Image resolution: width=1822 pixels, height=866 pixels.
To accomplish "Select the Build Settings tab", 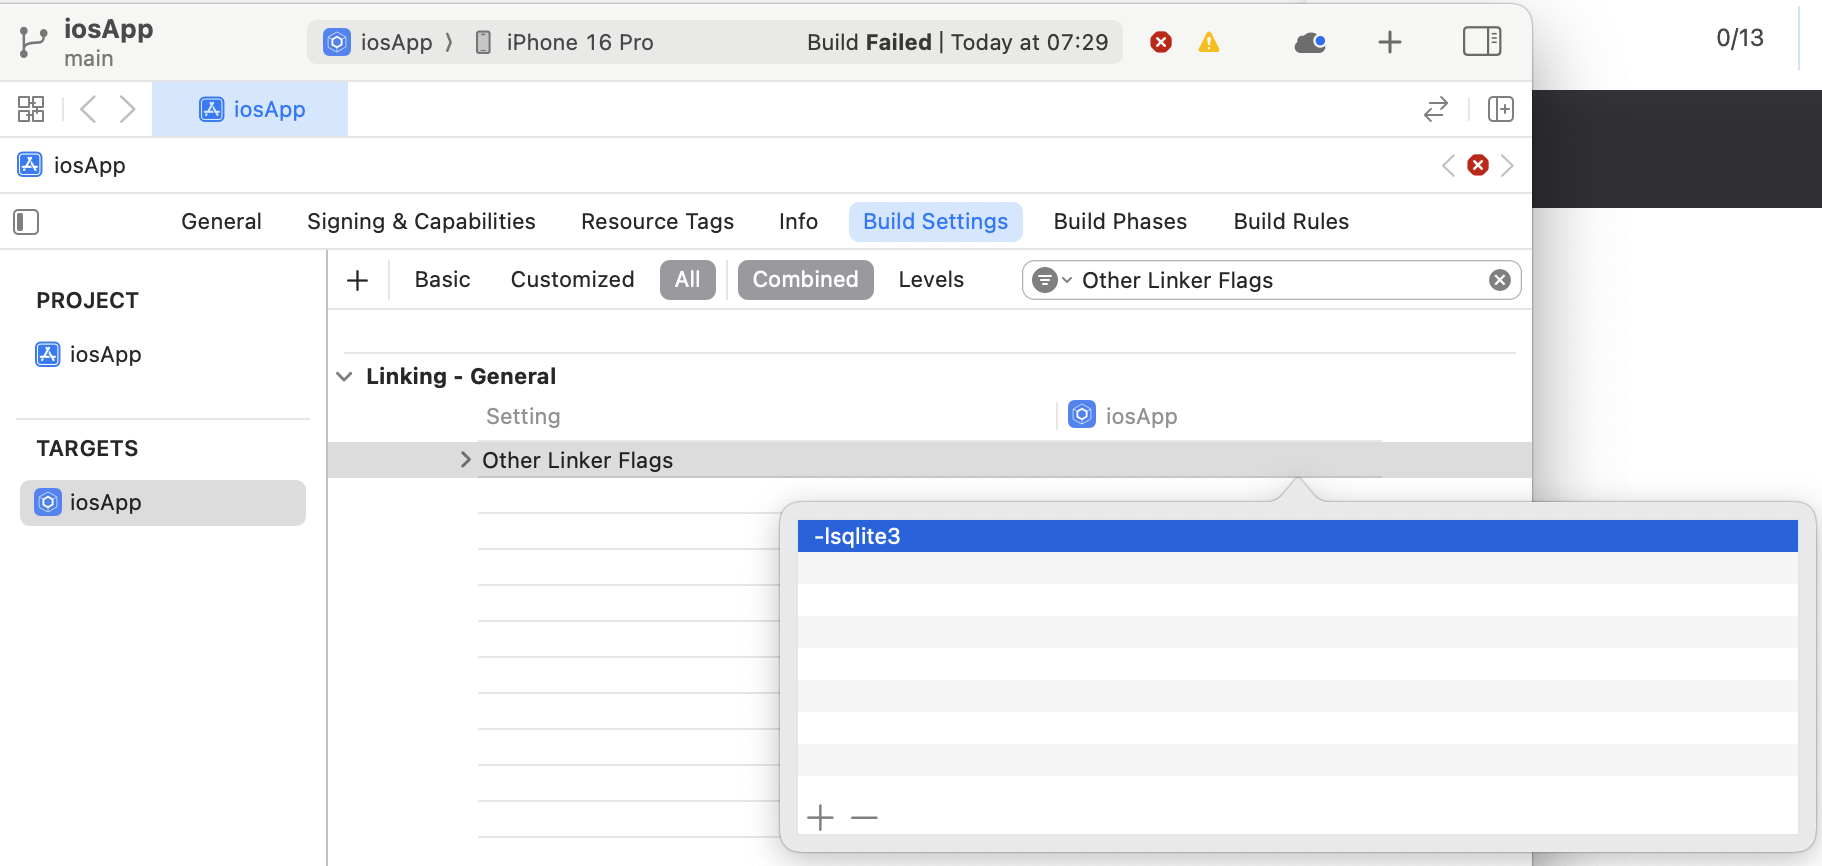I will pos(935,222).
